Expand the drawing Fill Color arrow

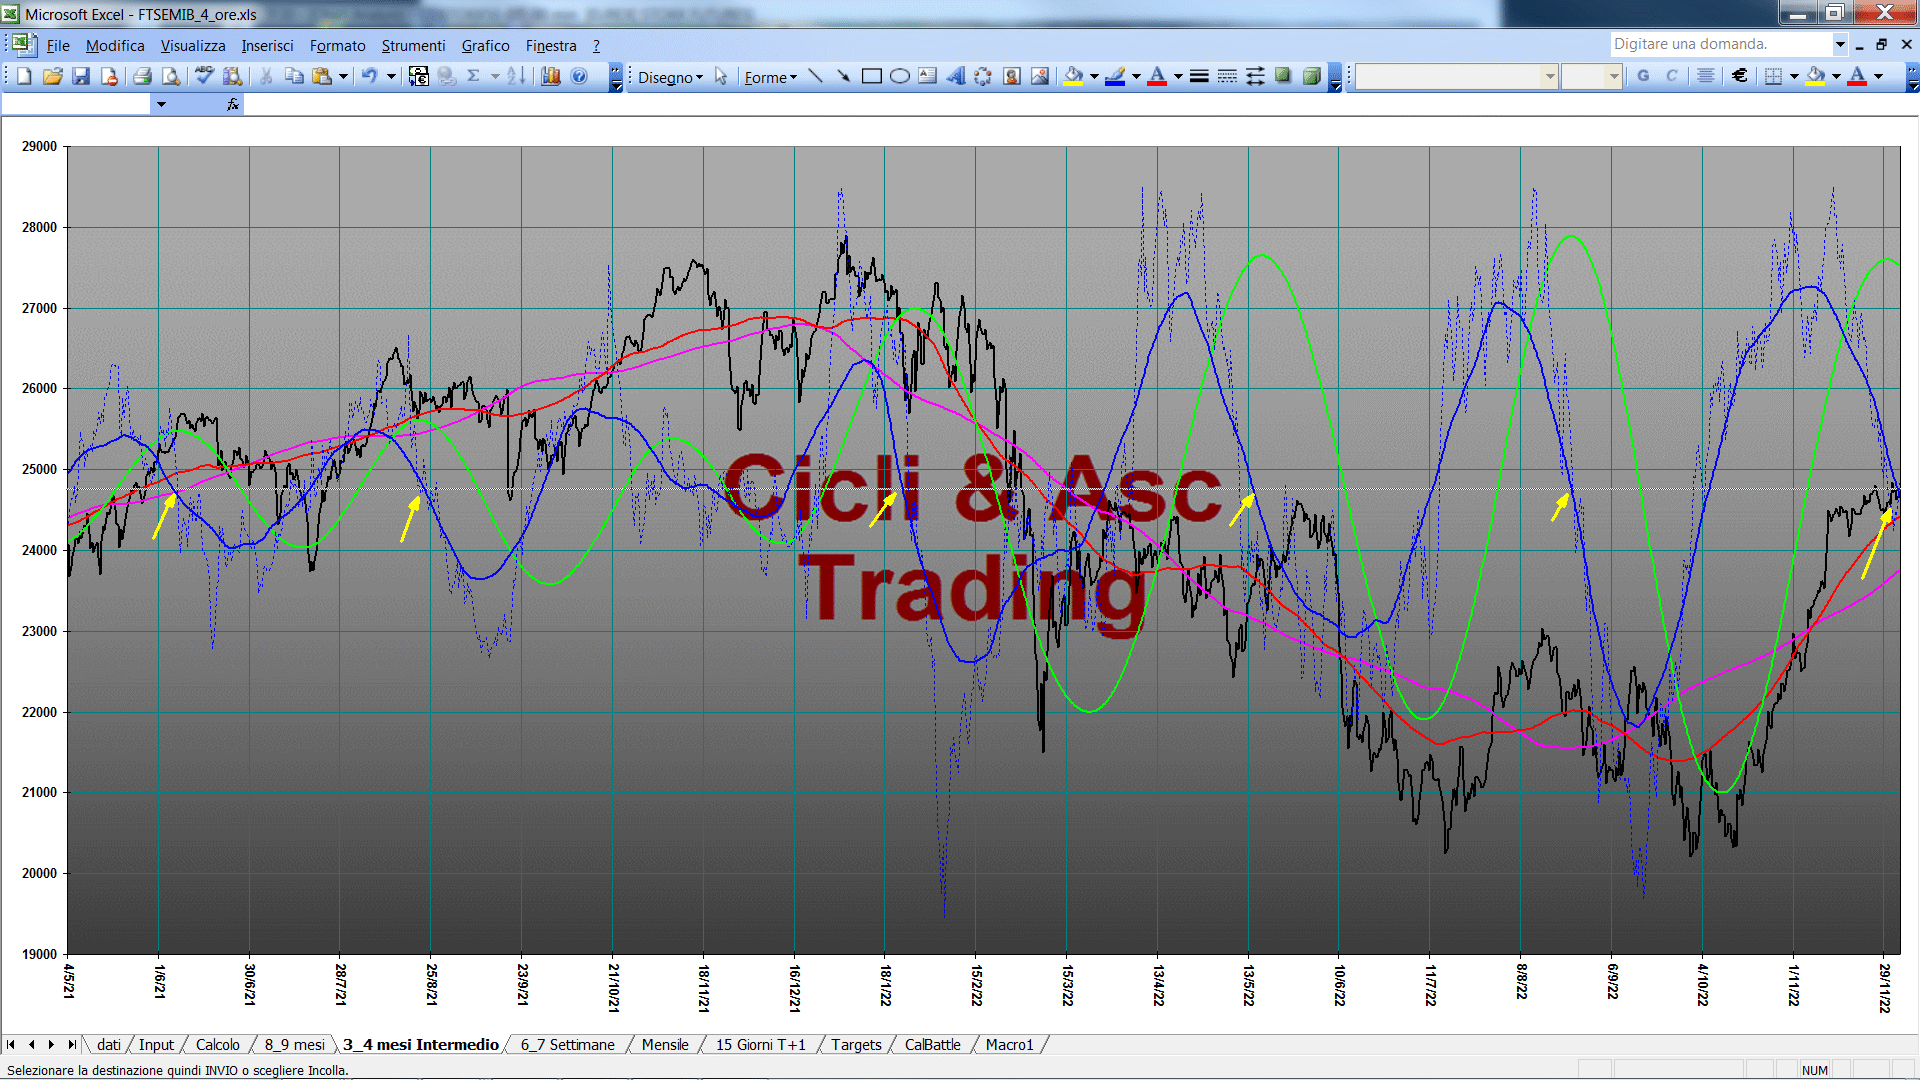click(1094, 76)
